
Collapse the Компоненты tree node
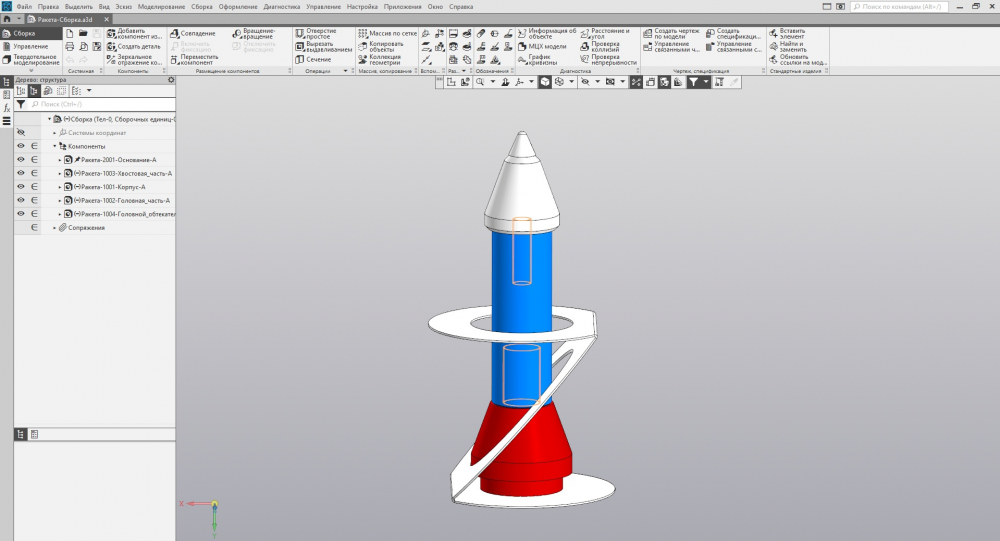[54, 146]
